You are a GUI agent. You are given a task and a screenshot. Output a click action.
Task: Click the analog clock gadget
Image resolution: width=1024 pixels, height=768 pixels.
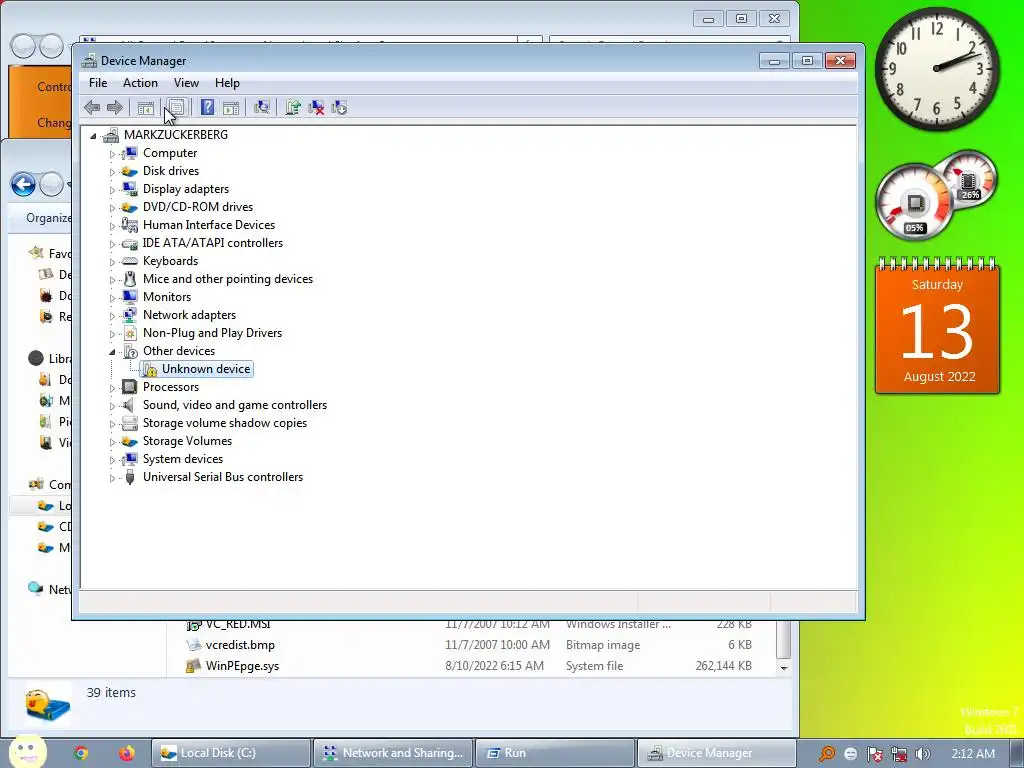937,69
